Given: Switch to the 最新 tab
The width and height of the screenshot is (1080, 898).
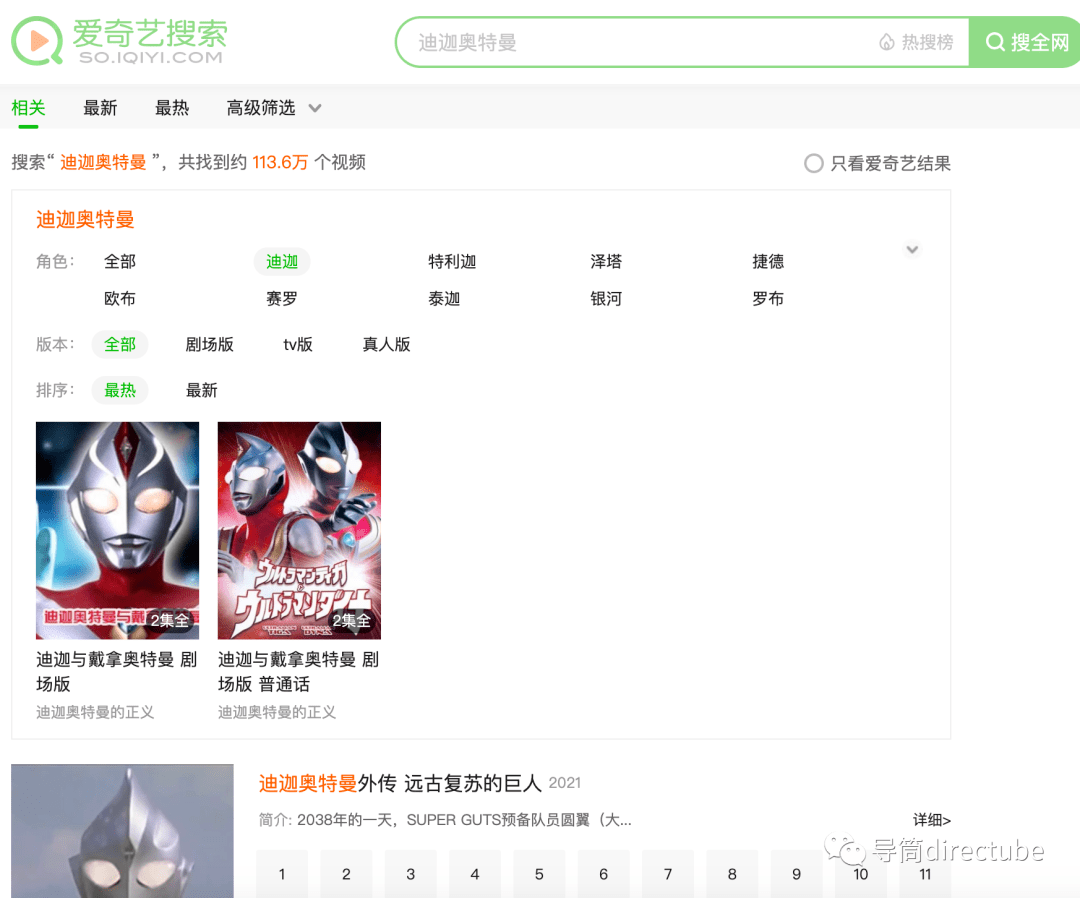Looking at the screenshot, I should (100, 107).
